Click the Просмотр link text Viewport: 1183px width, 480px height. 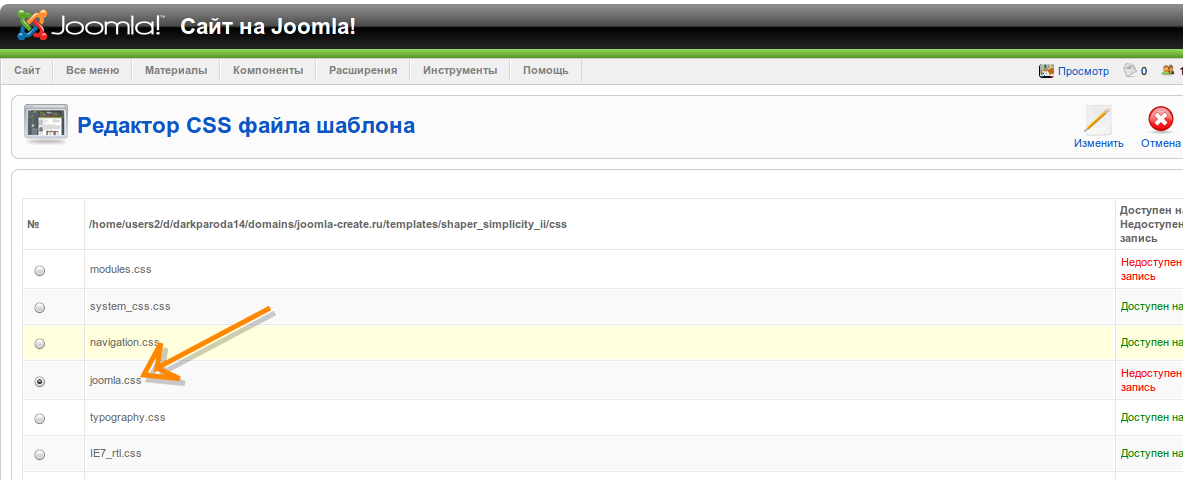1084,71
